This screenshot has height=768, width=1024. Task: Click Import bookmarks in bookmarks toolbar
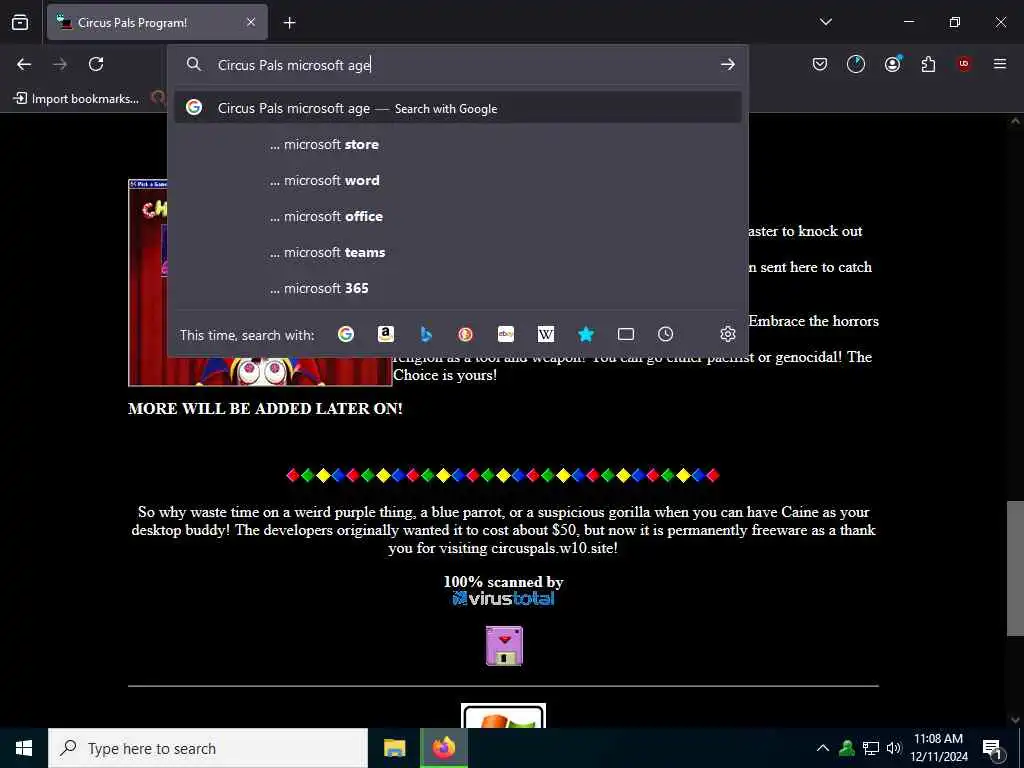point(76,99)
